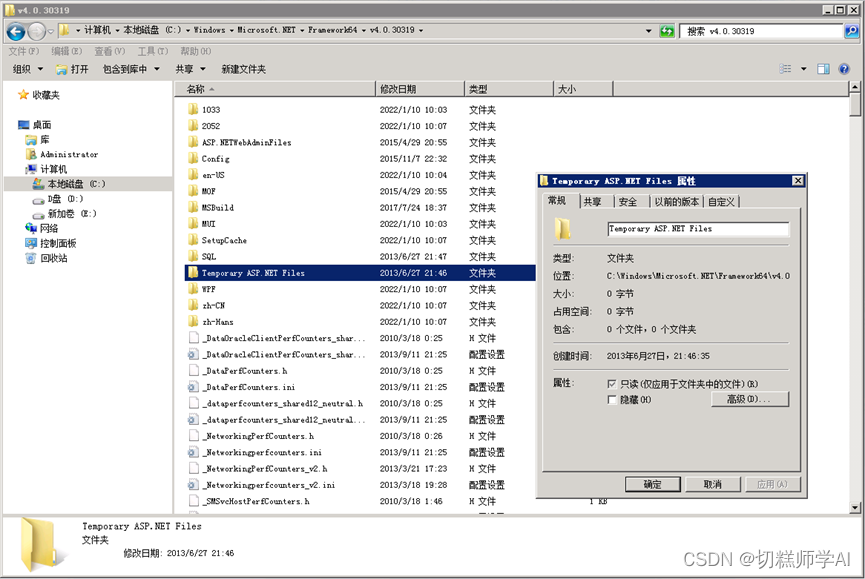Open the 包含到库中 dropdown
Viewport: 865px width, 579px height.
coord(131,69)
